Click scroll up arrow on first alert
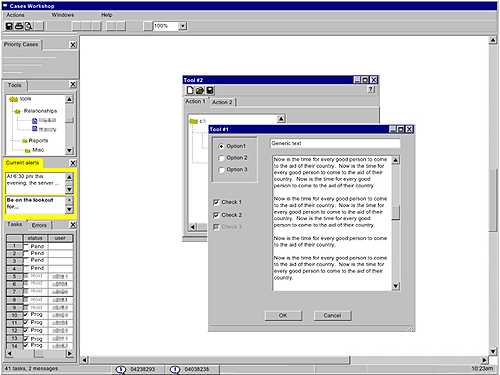 click(x=69, y=177)
